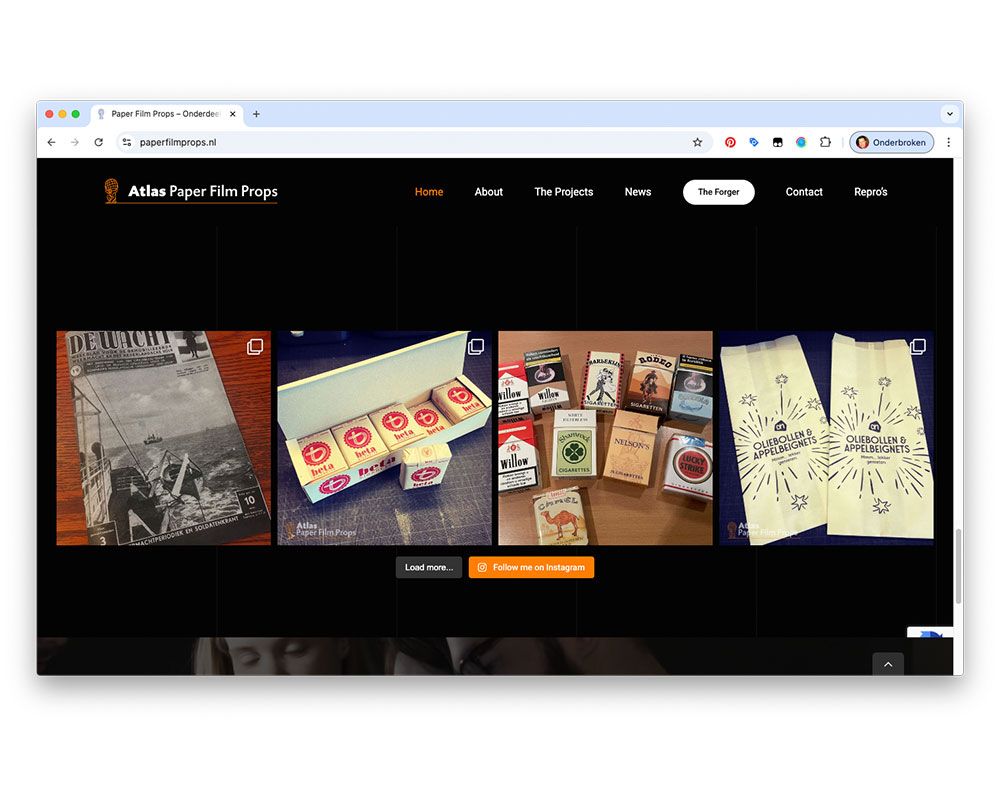The width and height of the screenshot is (1000, 800).
Task: Click The Forger button in navigation
Action: (x=718, y=192)
